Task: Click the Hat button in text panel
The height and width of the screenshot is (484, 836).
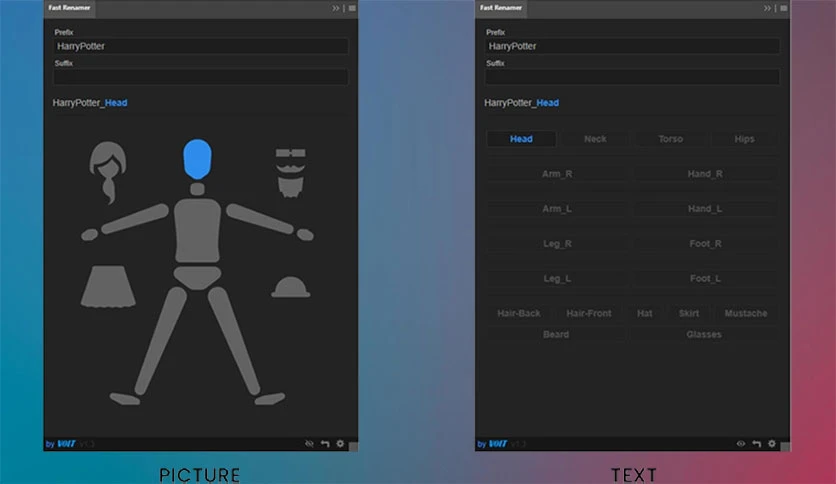Action: (645, 313)
